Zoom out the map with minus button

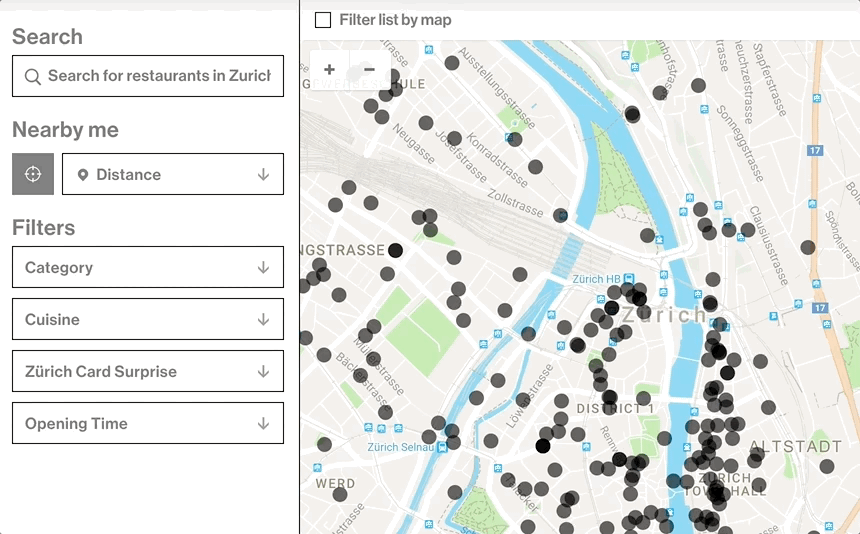[369, 70]
